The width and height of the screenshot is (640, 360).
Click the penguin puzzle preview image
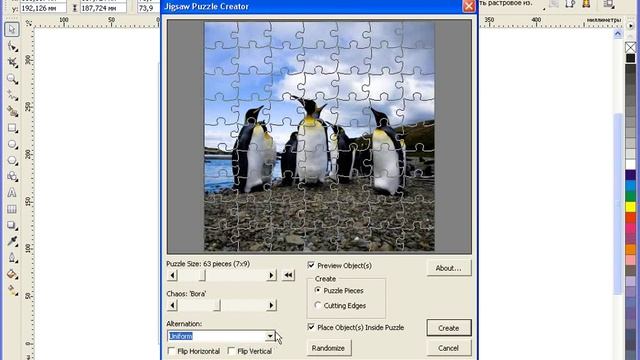coord(319,136)
